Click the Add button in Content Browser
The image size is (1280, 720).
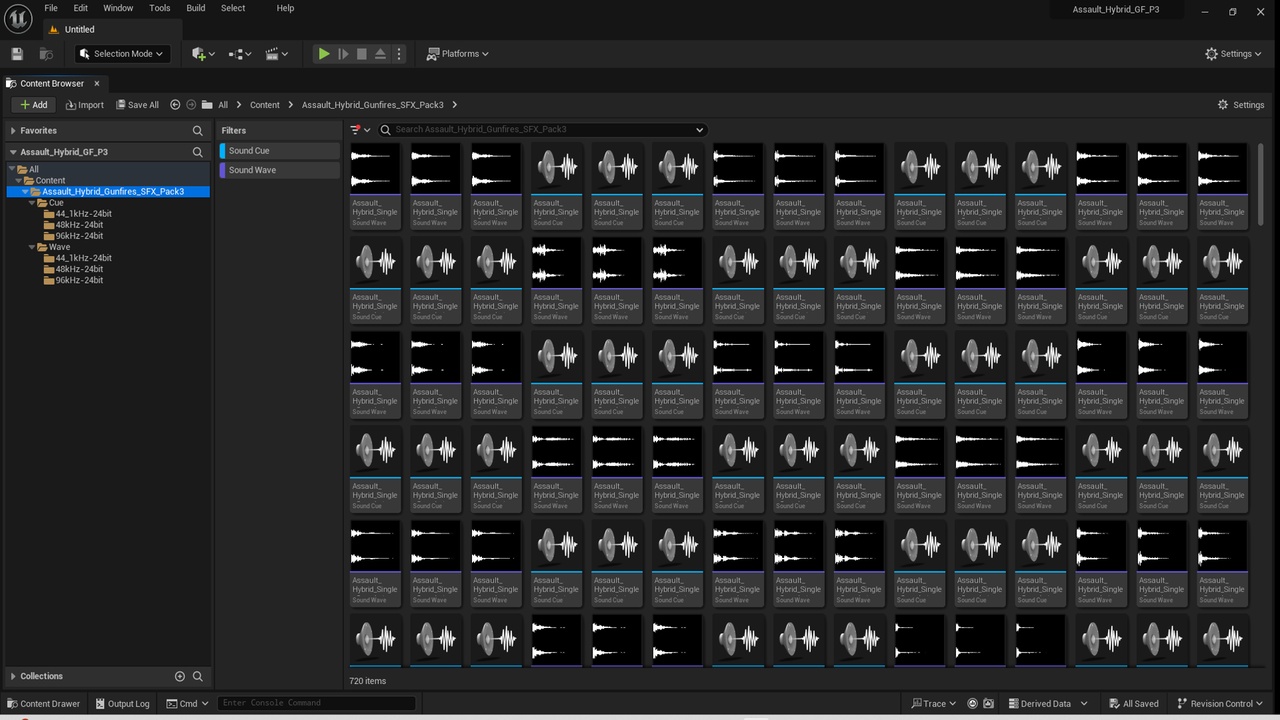[34, 105]
